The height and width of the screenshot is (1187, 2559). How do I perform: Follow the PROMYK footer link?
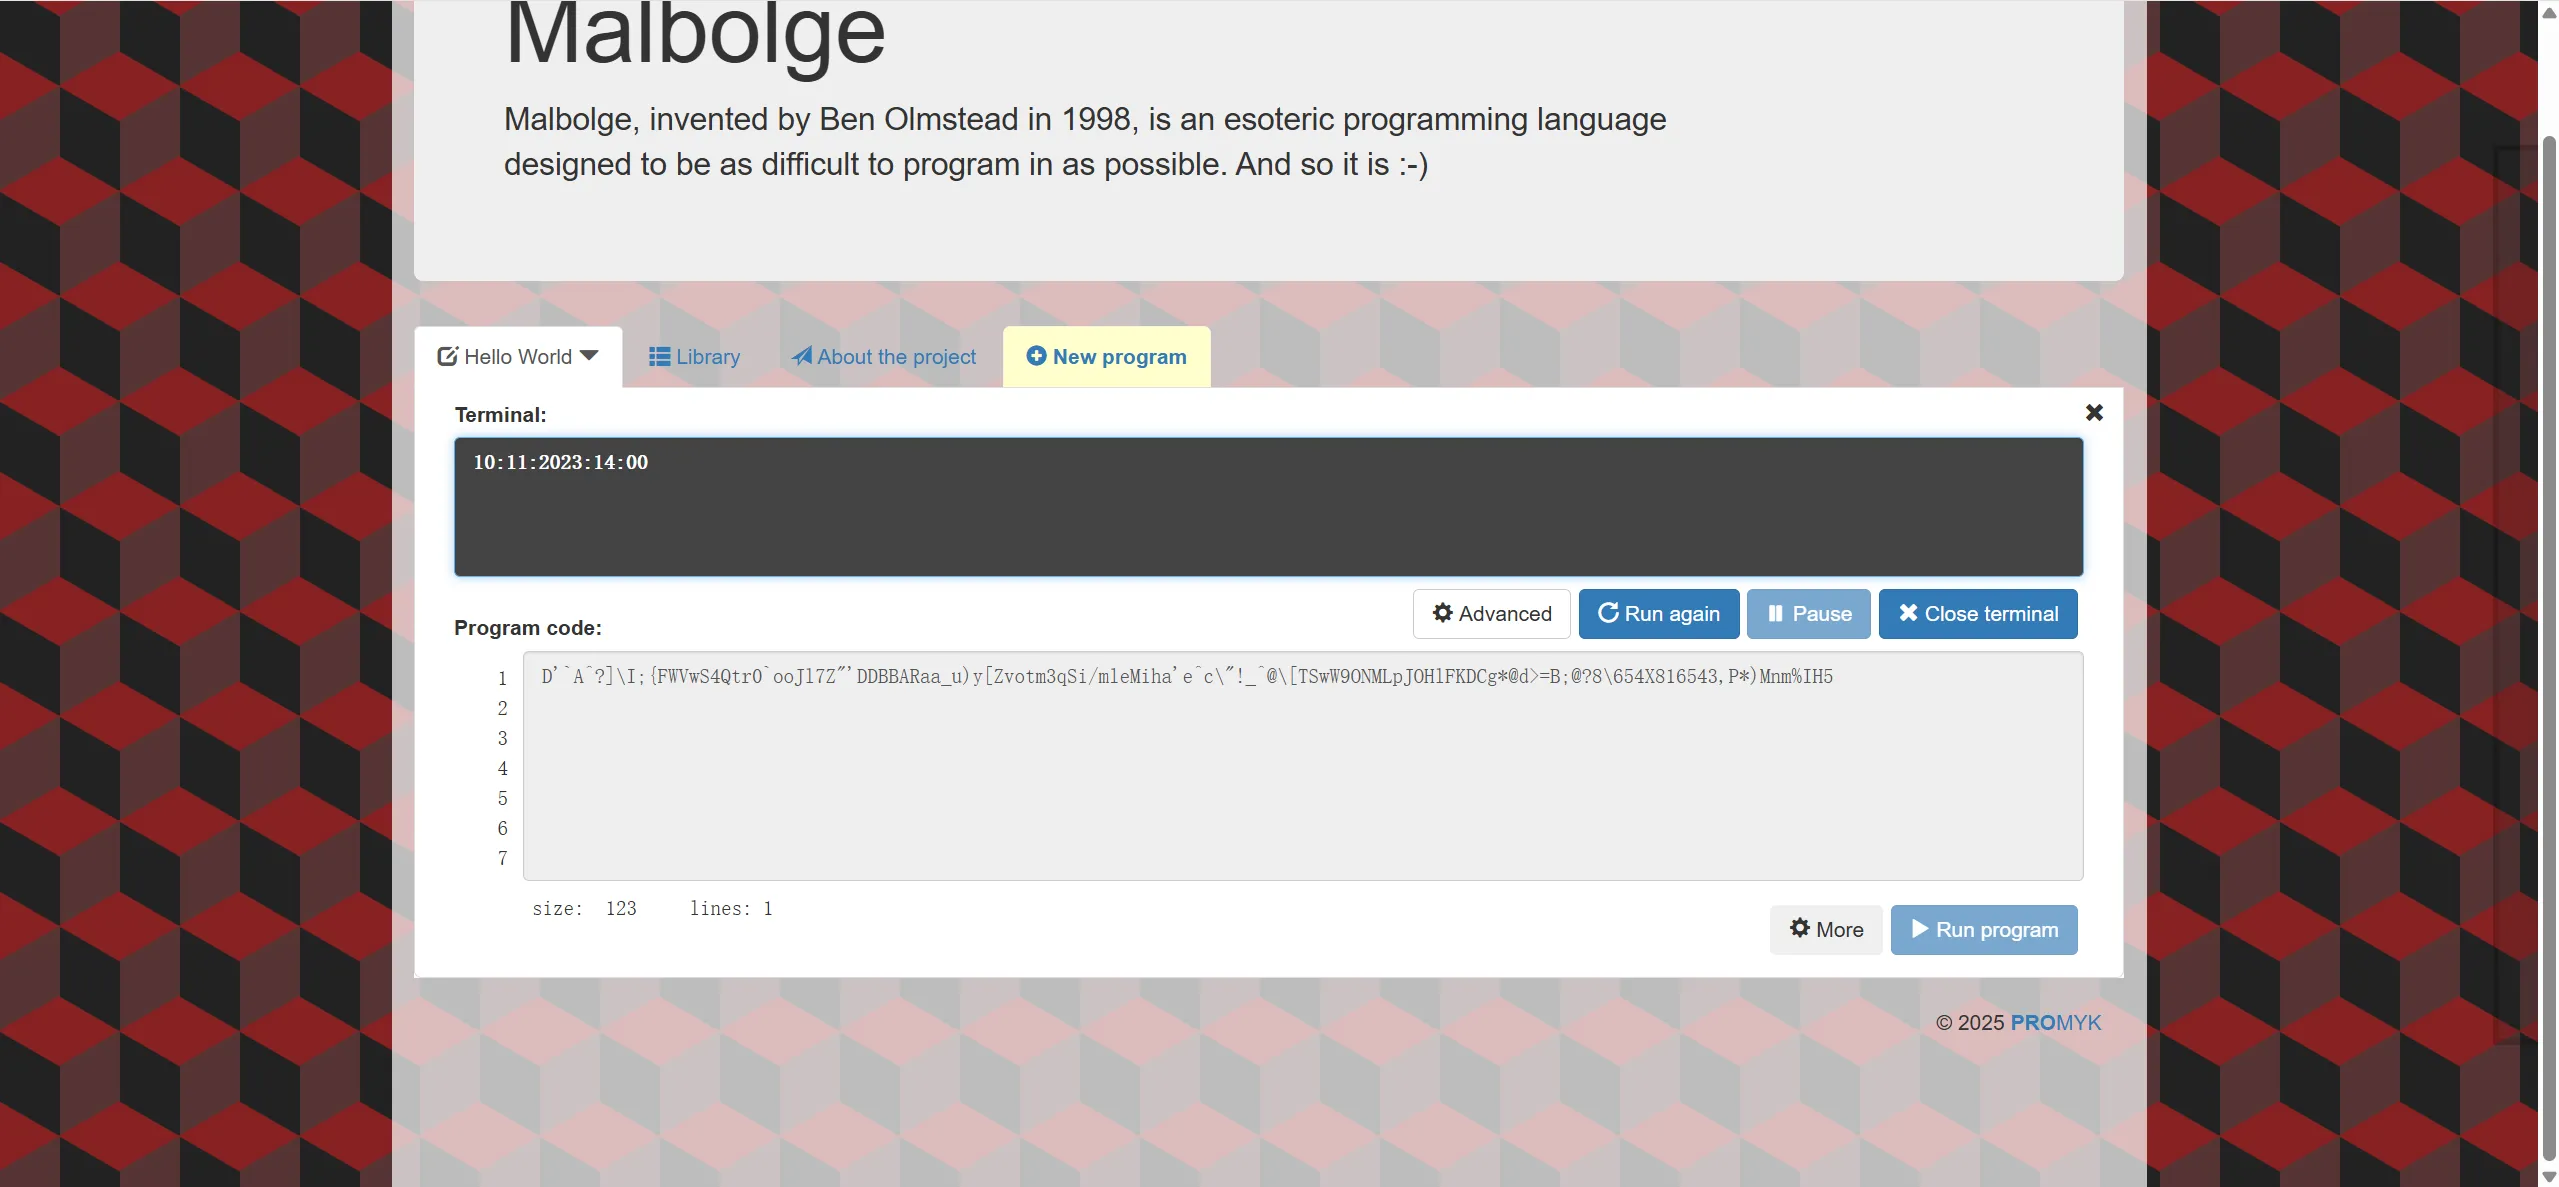click(2055, 1023)
